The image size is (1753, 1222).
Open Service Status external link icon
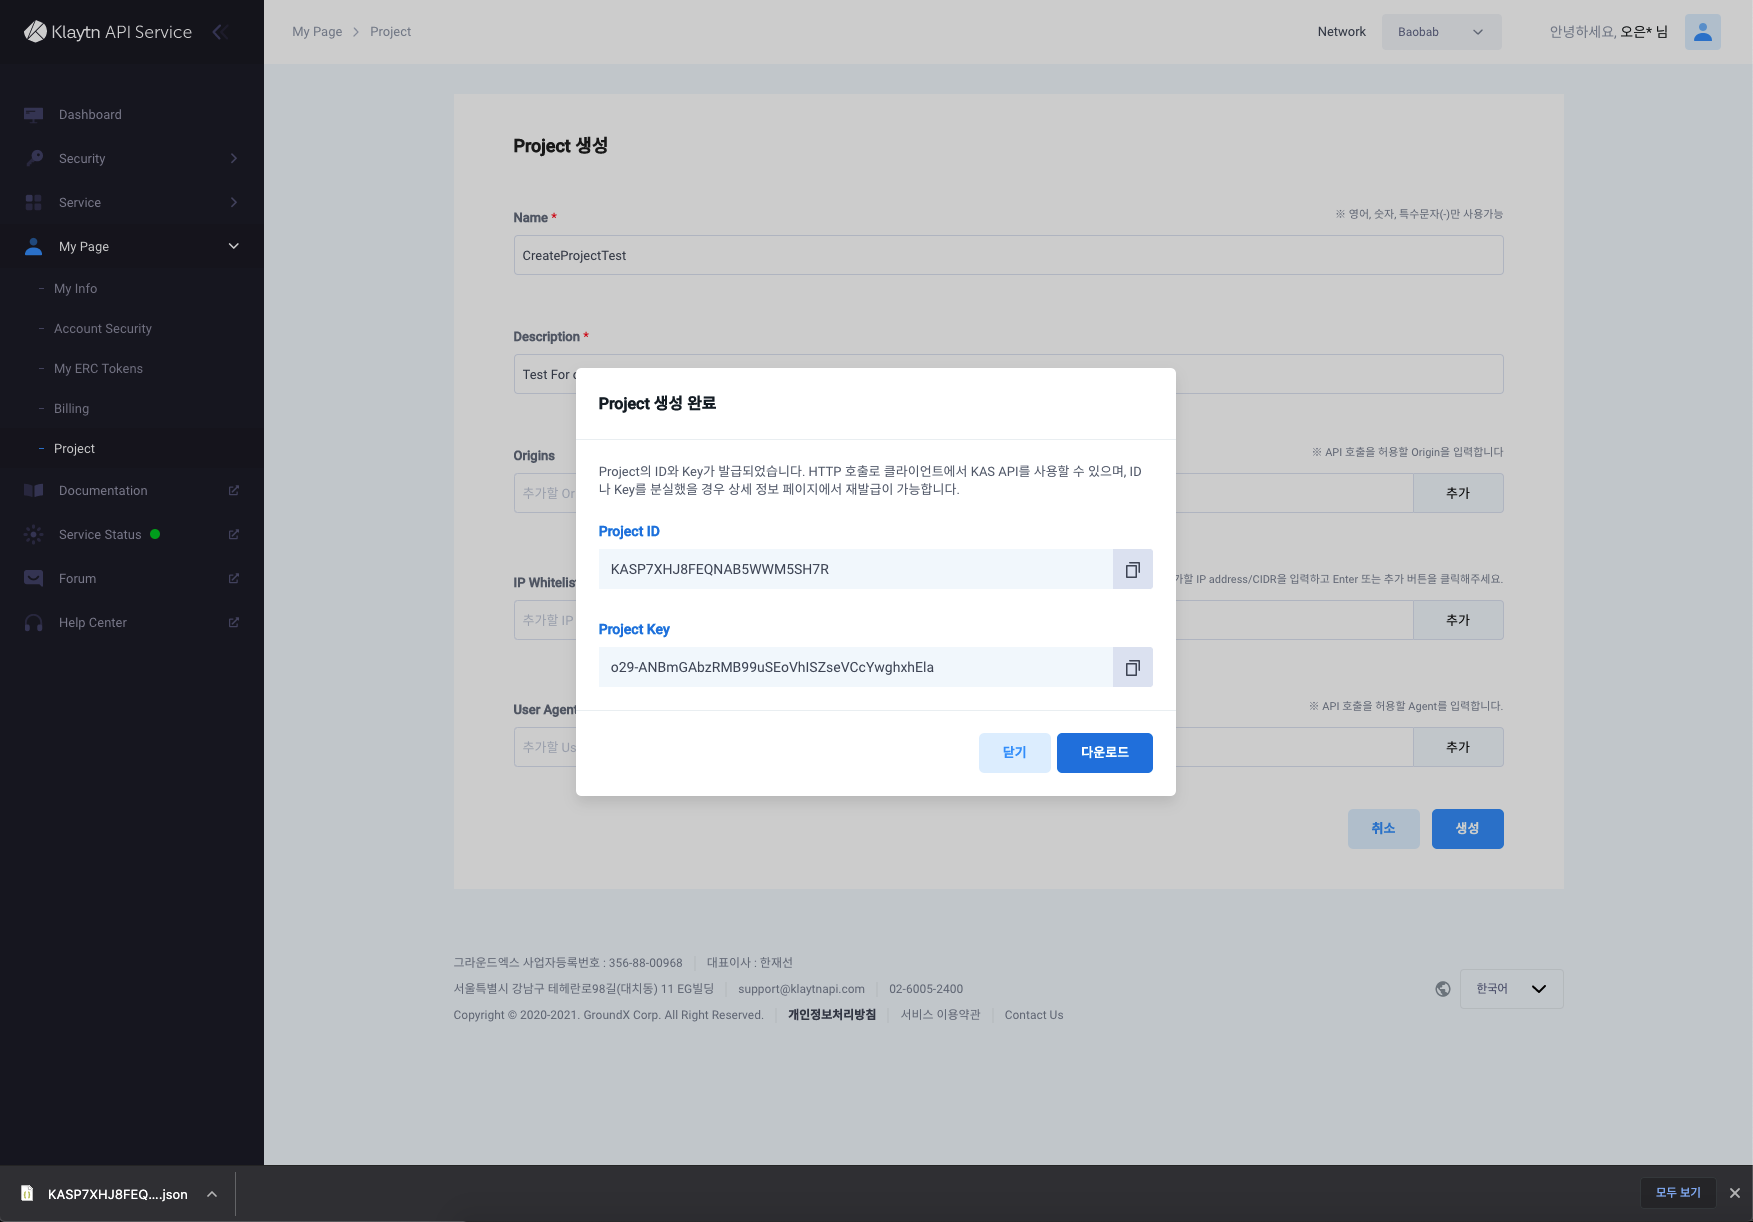coord(234,534)
